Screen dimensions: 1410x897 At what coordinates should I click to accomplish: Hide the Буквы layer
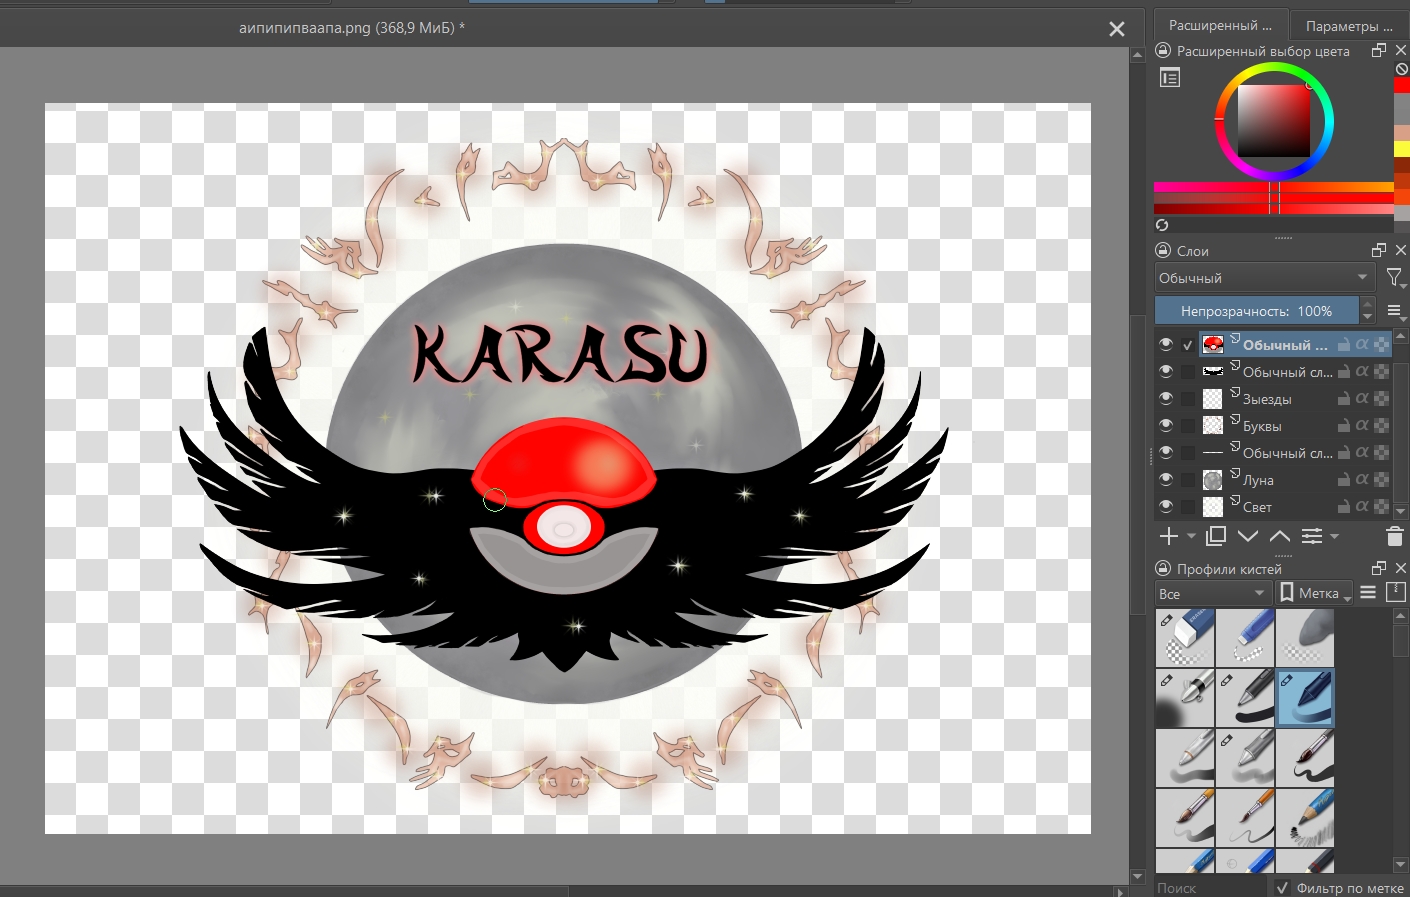1166,425
